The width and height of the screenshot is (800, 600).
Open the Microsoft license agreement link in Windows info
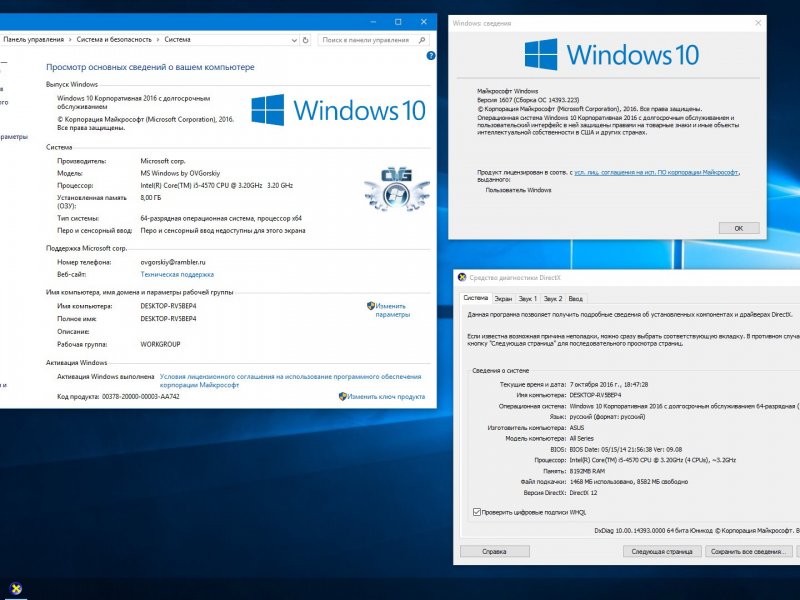click(656, 172)
